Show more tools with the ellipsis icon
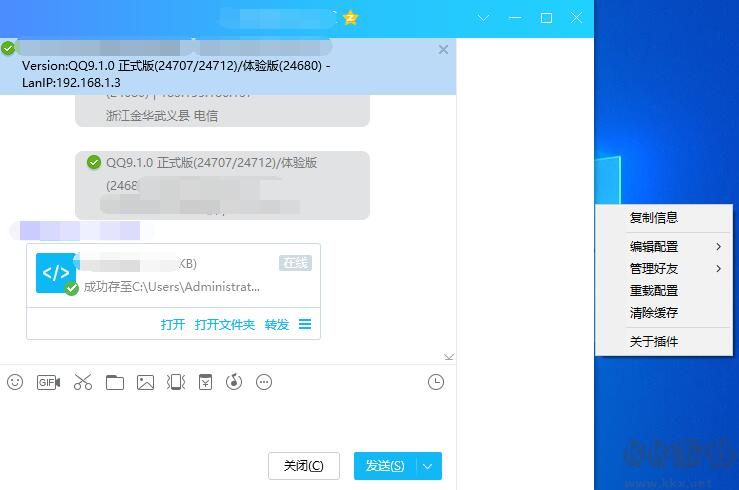 click(x=264, y=382)
